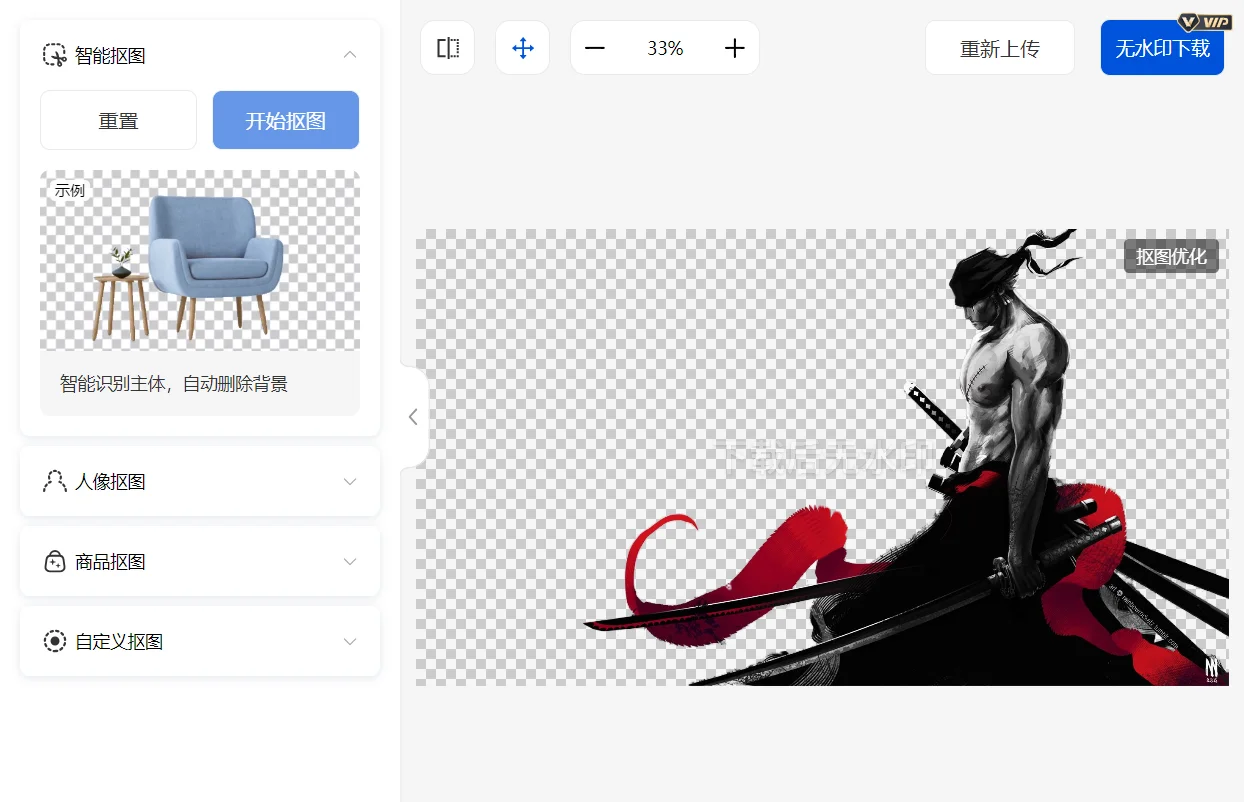Click the swordsman cutout result image

[x=822, y=457]
